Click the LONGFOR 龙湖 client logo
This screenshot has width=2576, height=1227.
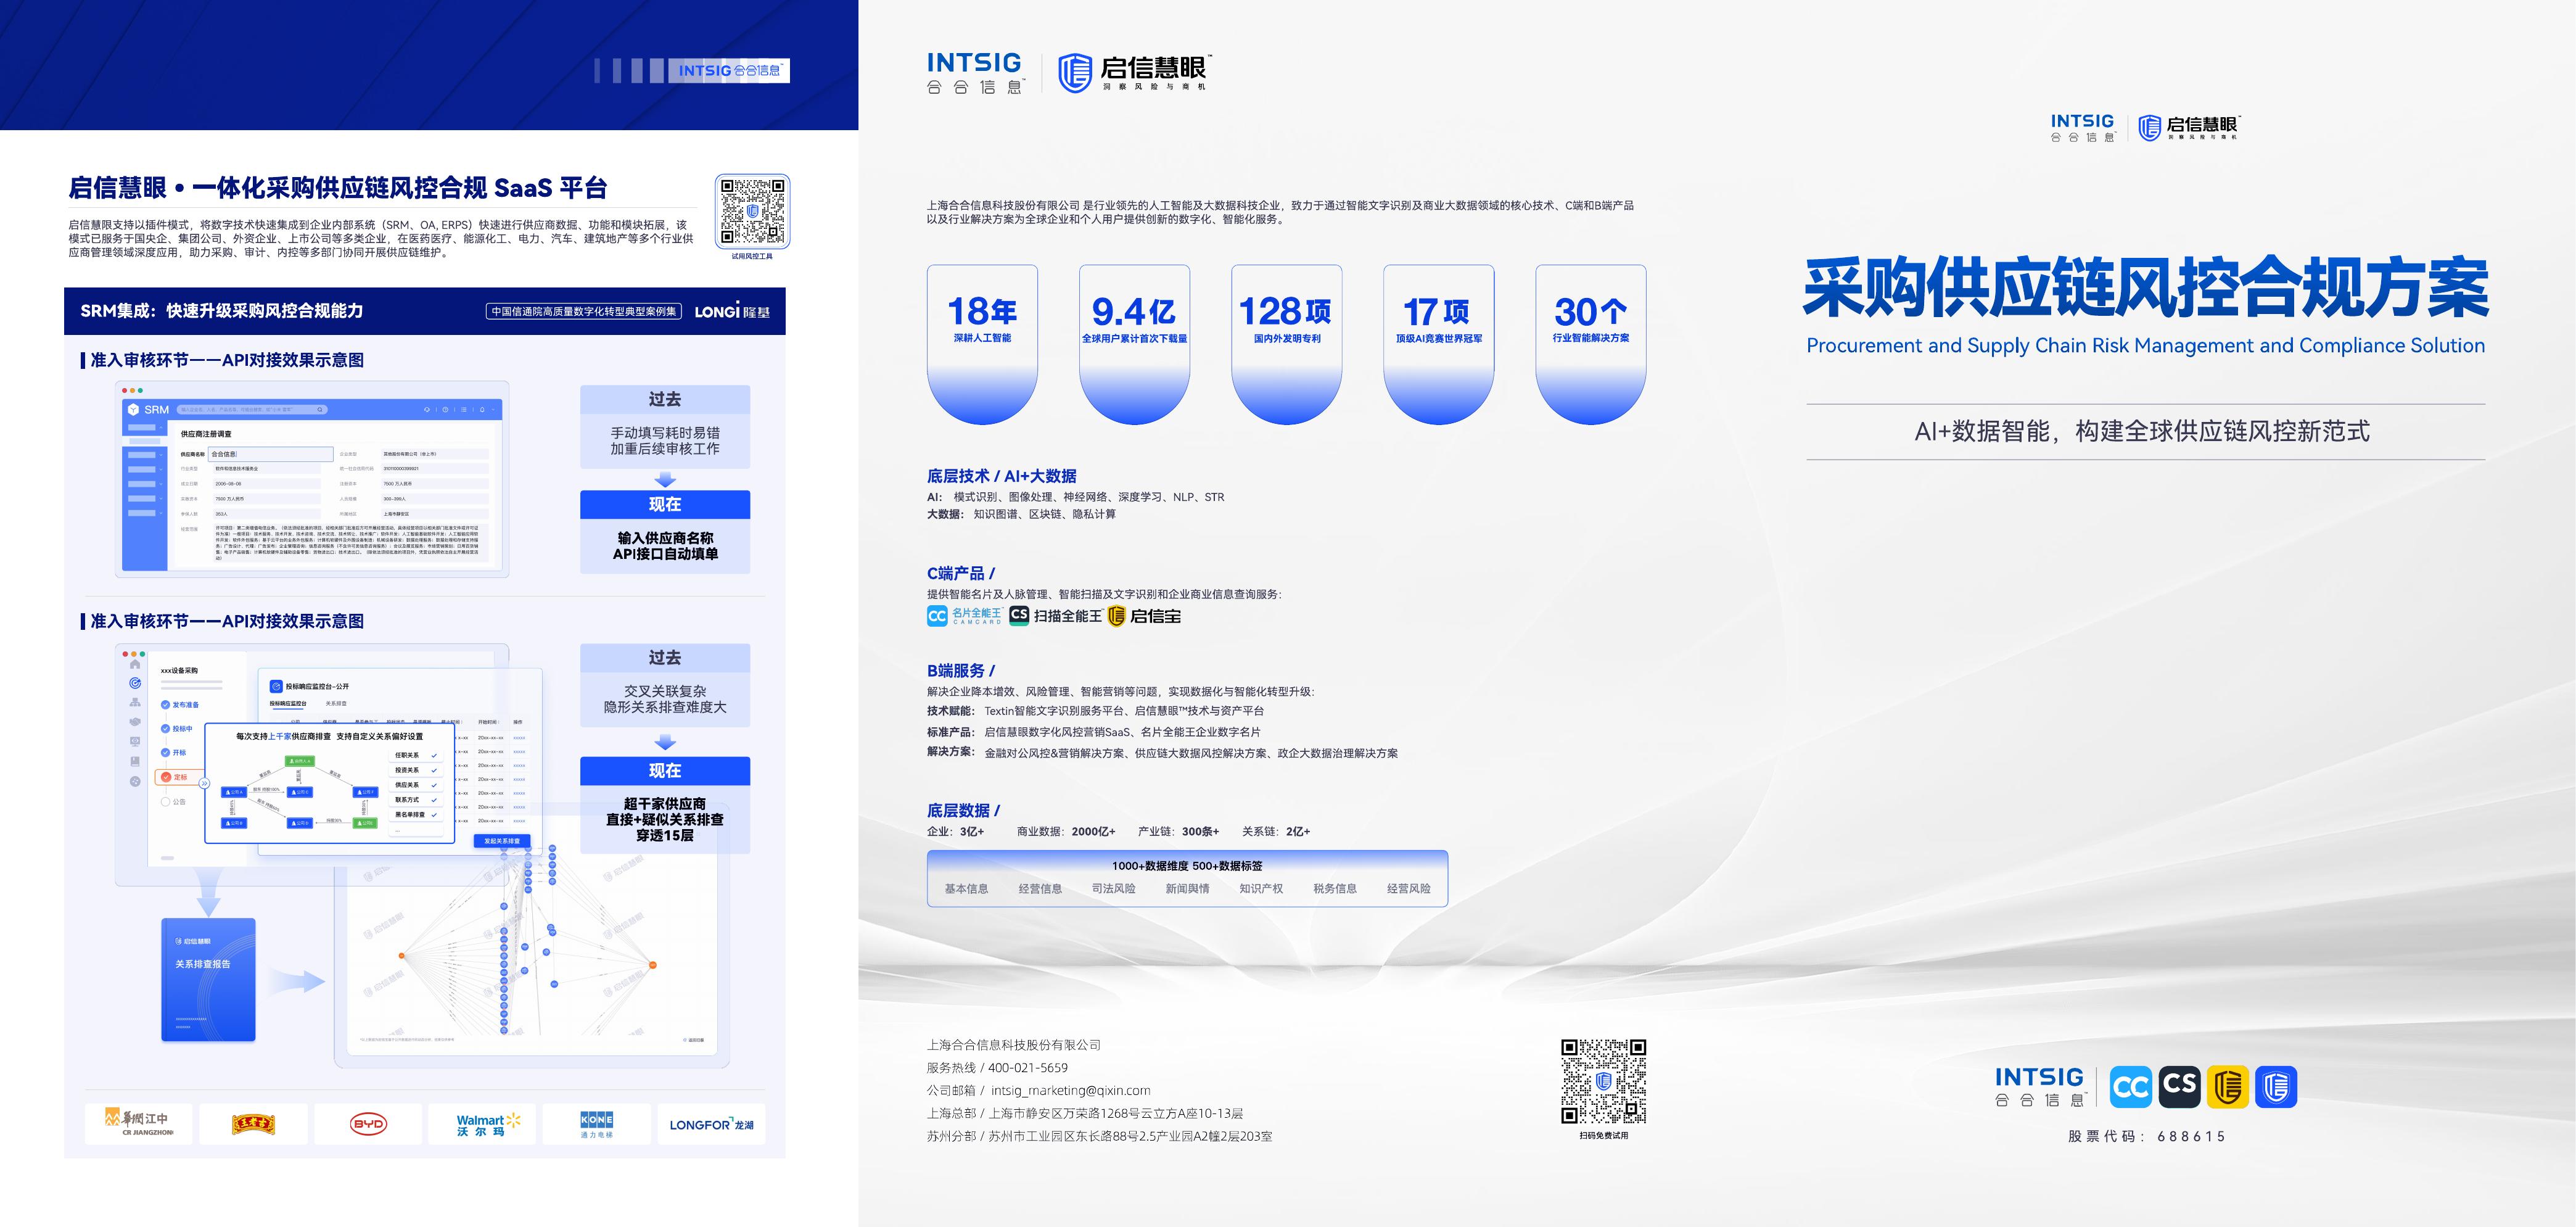[711, 1124]
